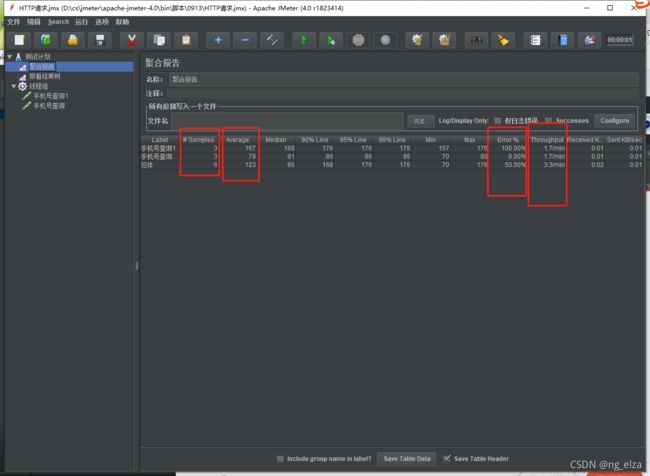Click the Save Table Data button
The width and height of the screenshot is (650, 476).
coord(407,459)
